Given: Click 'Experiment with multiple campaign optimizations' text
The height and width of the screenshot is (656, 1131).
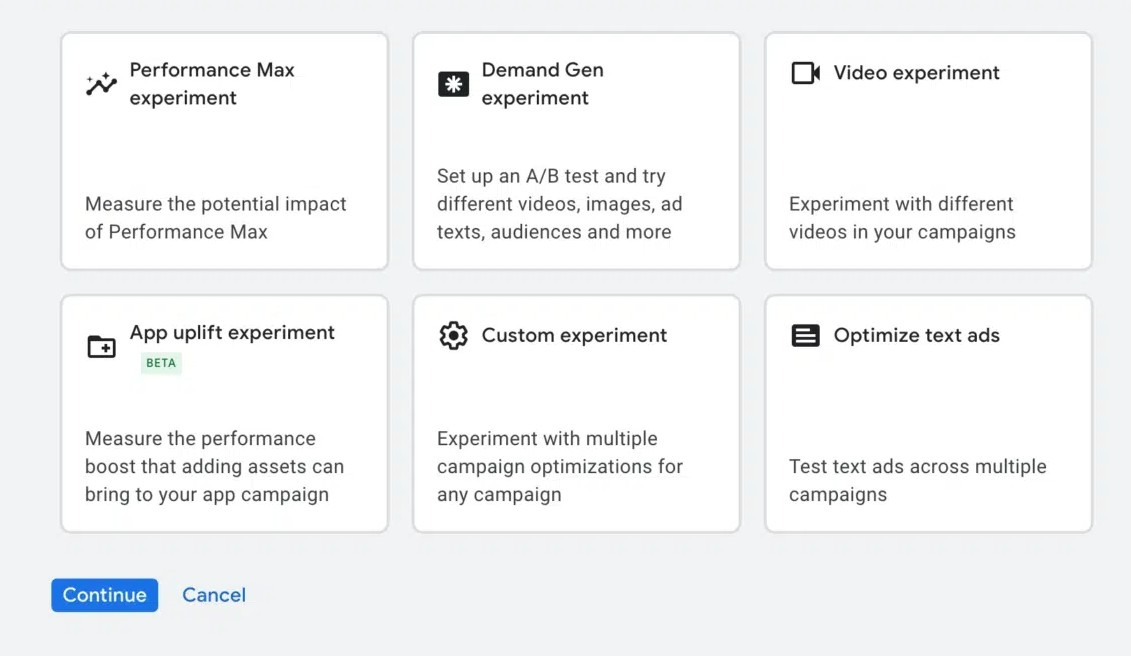Looking at the screenshot, I should 560,466.
